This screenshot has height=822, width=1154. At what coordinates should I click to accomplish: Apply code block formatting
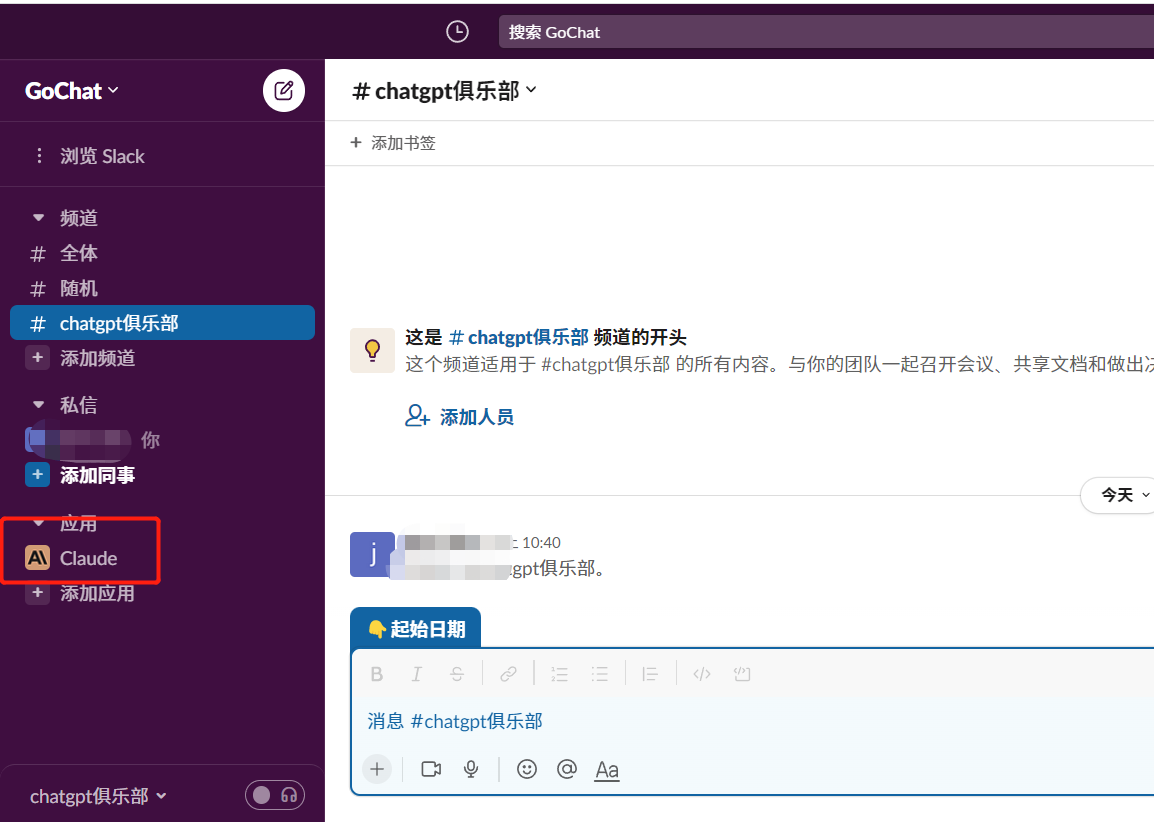coord(742,674)
